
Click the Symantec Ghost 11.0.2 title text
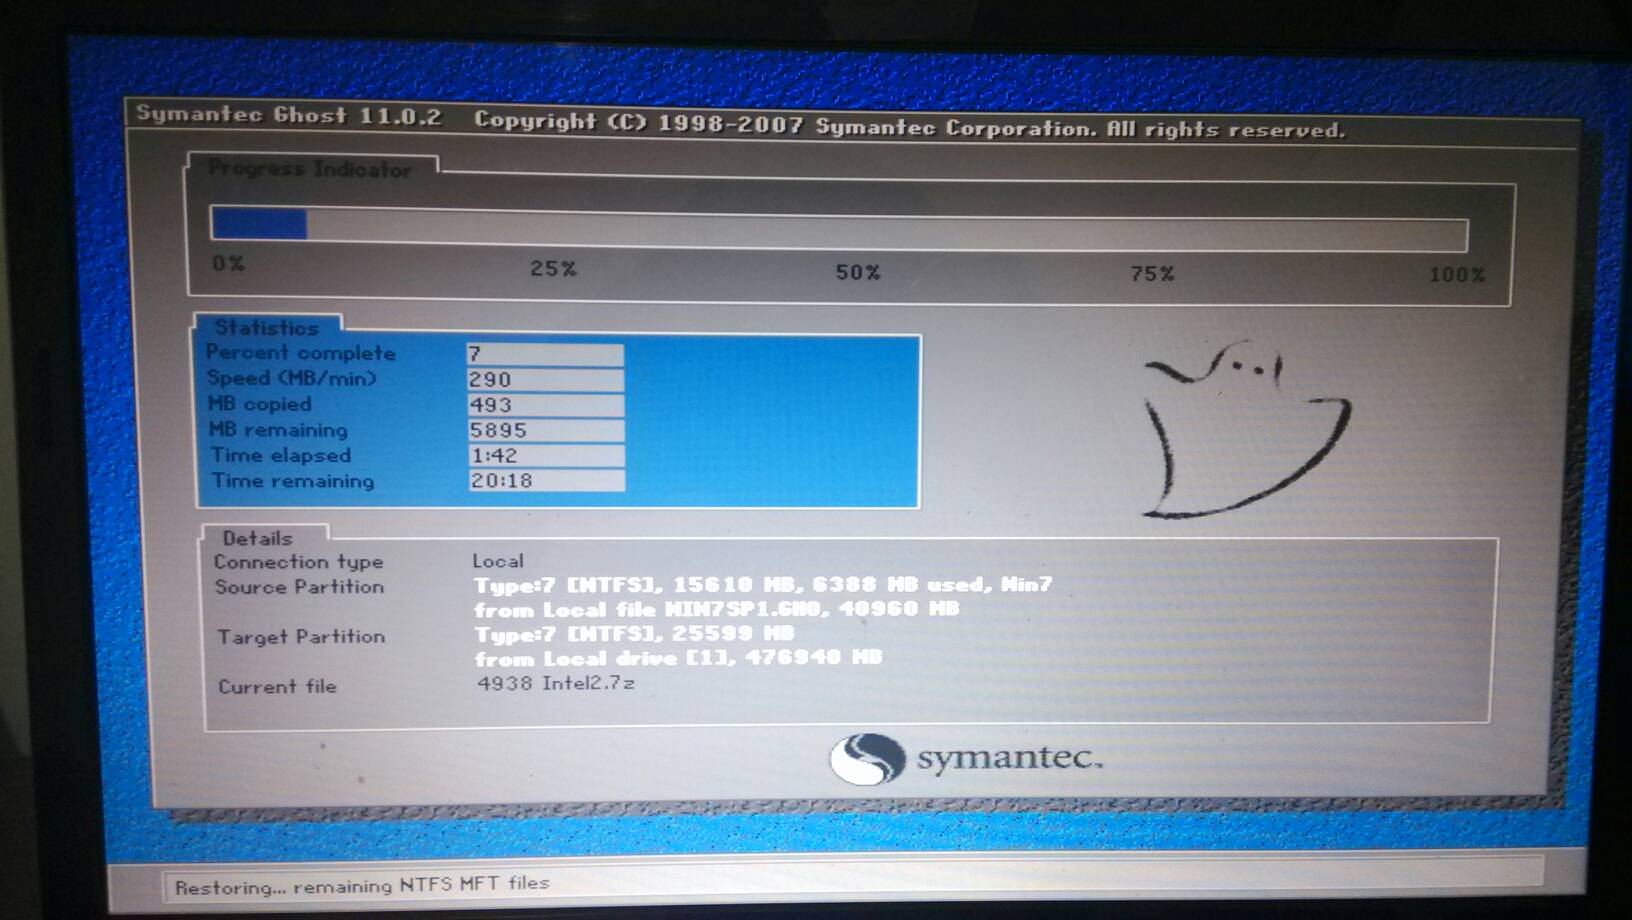pos(288,114)
